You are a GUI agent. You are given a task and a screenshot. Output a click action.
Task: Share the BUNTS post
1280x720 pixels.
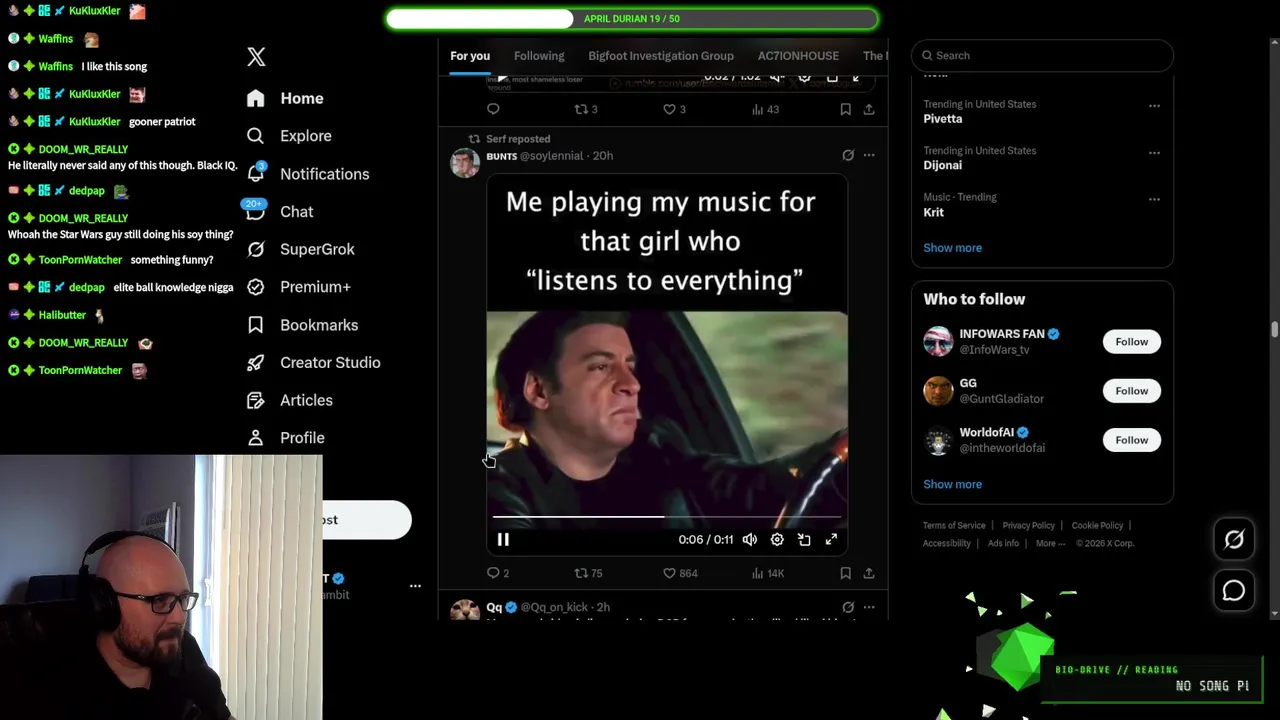(x=869, y=573)
